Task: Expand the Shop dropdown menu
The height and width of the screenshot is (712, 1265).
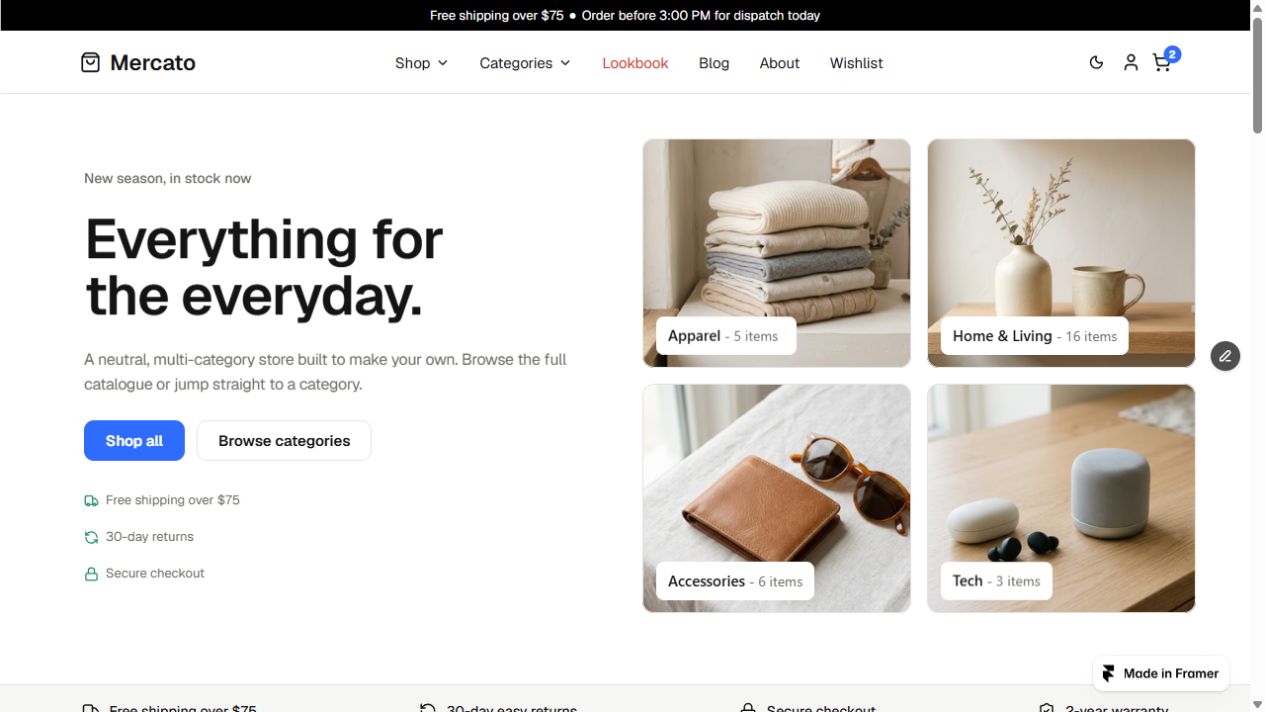Action: pos(421,63)
